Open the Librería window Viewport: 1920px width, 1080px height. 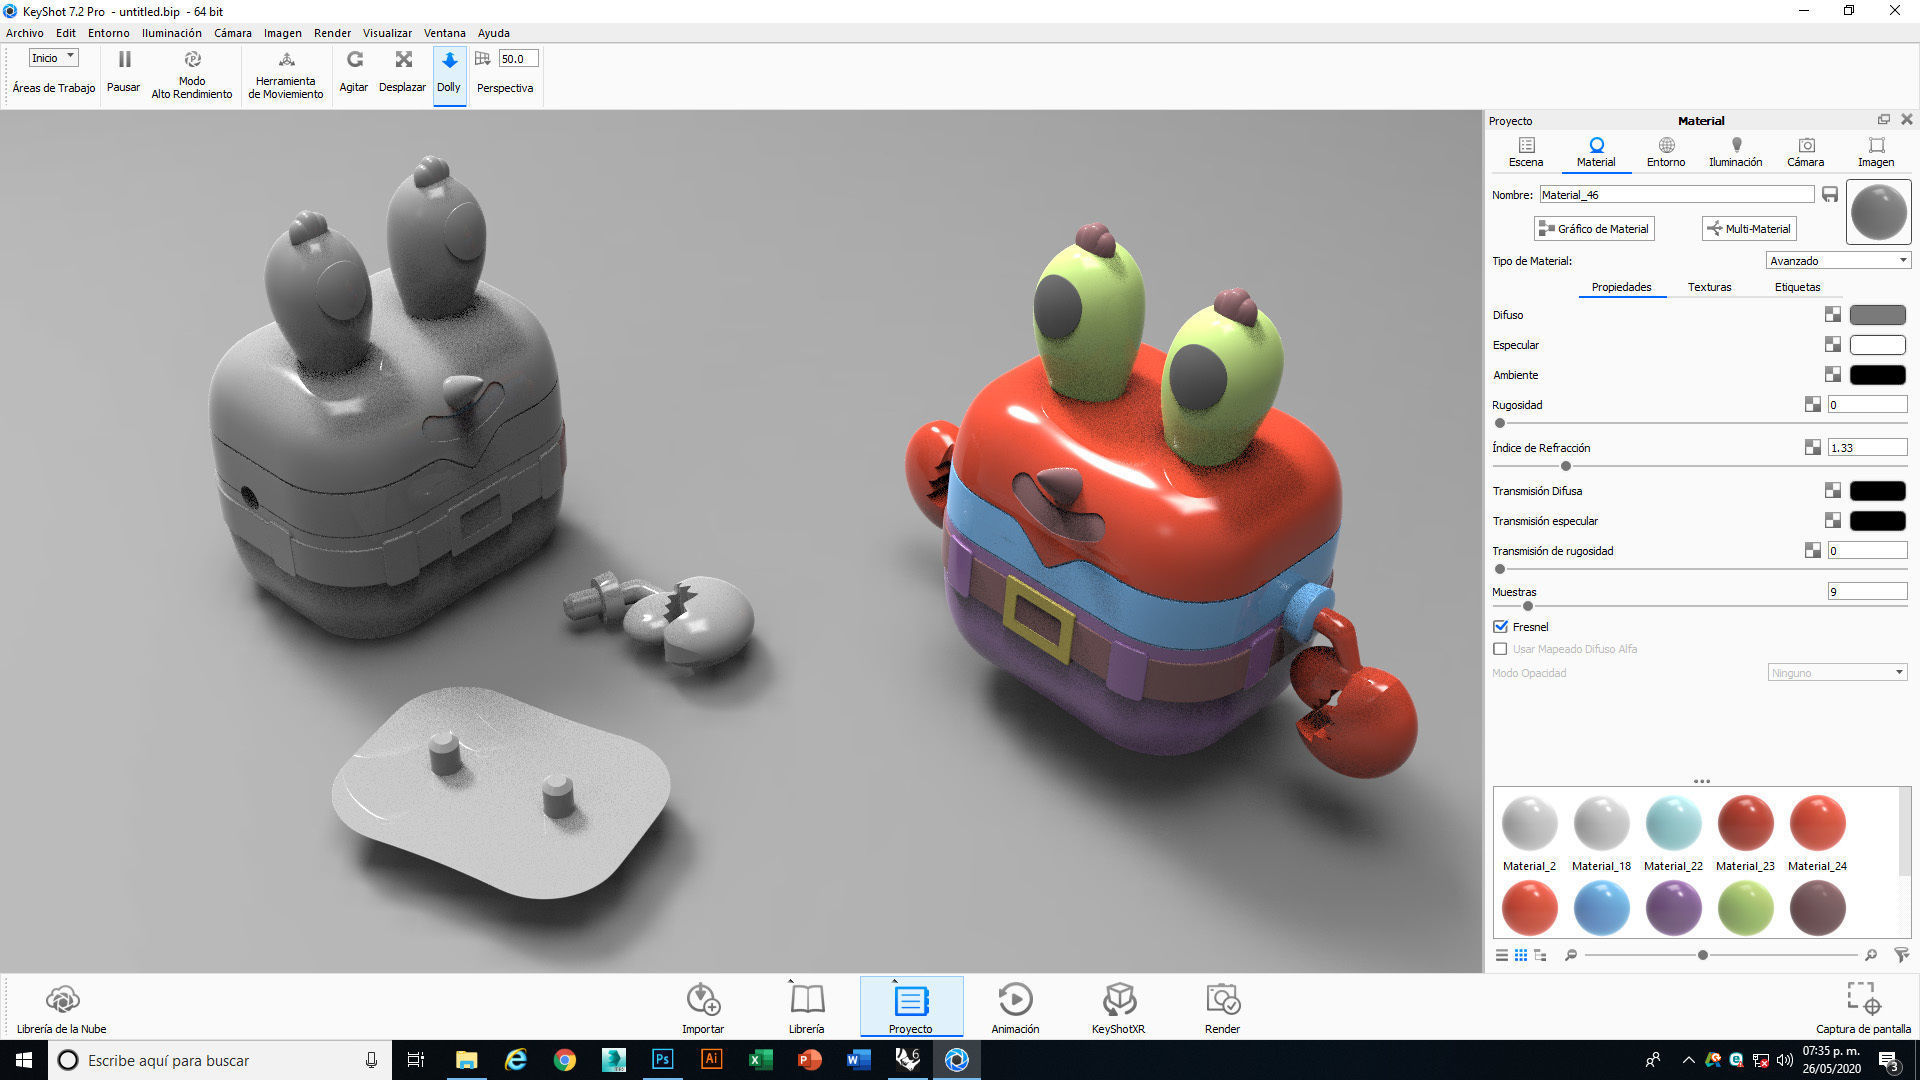(x=807, y=1008)
